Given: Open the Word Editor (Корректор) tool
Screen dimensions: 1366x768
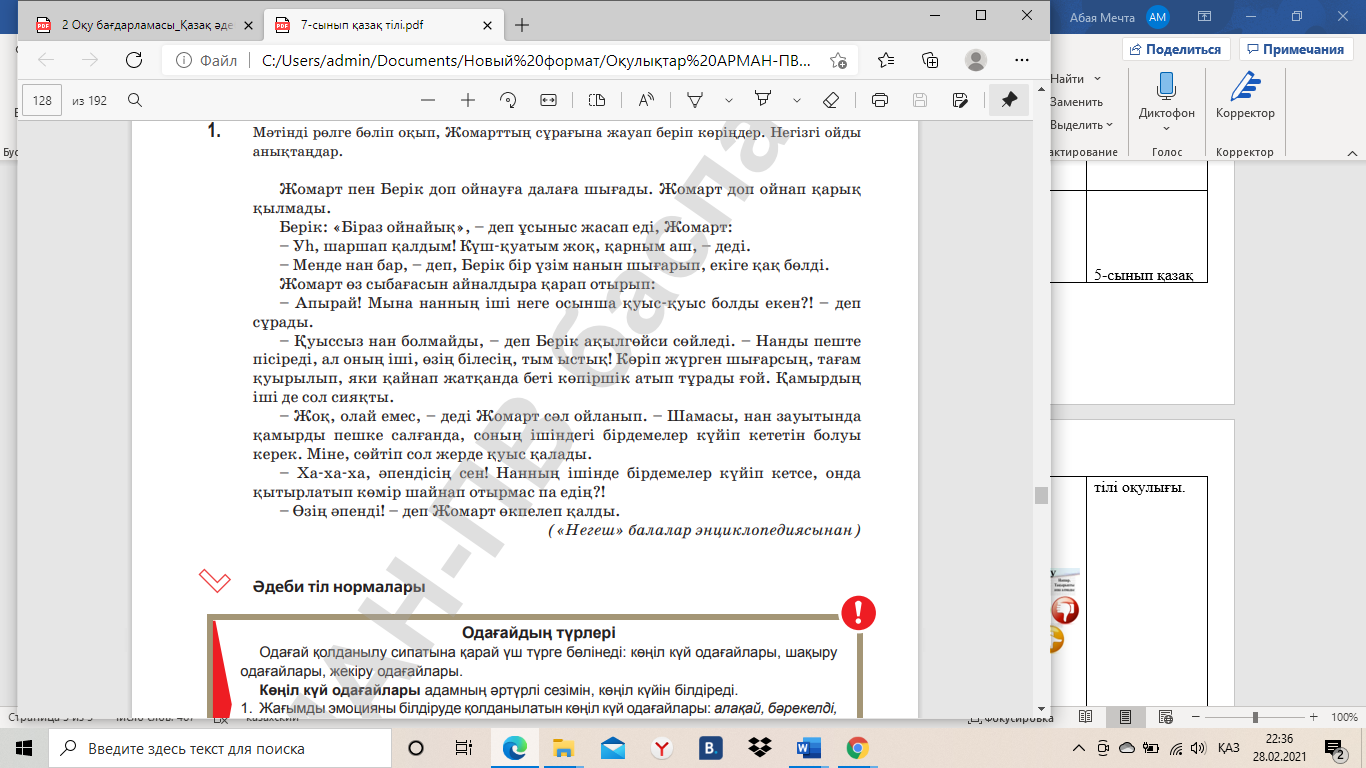Looking at the screenshot, I should [1245, 95].
